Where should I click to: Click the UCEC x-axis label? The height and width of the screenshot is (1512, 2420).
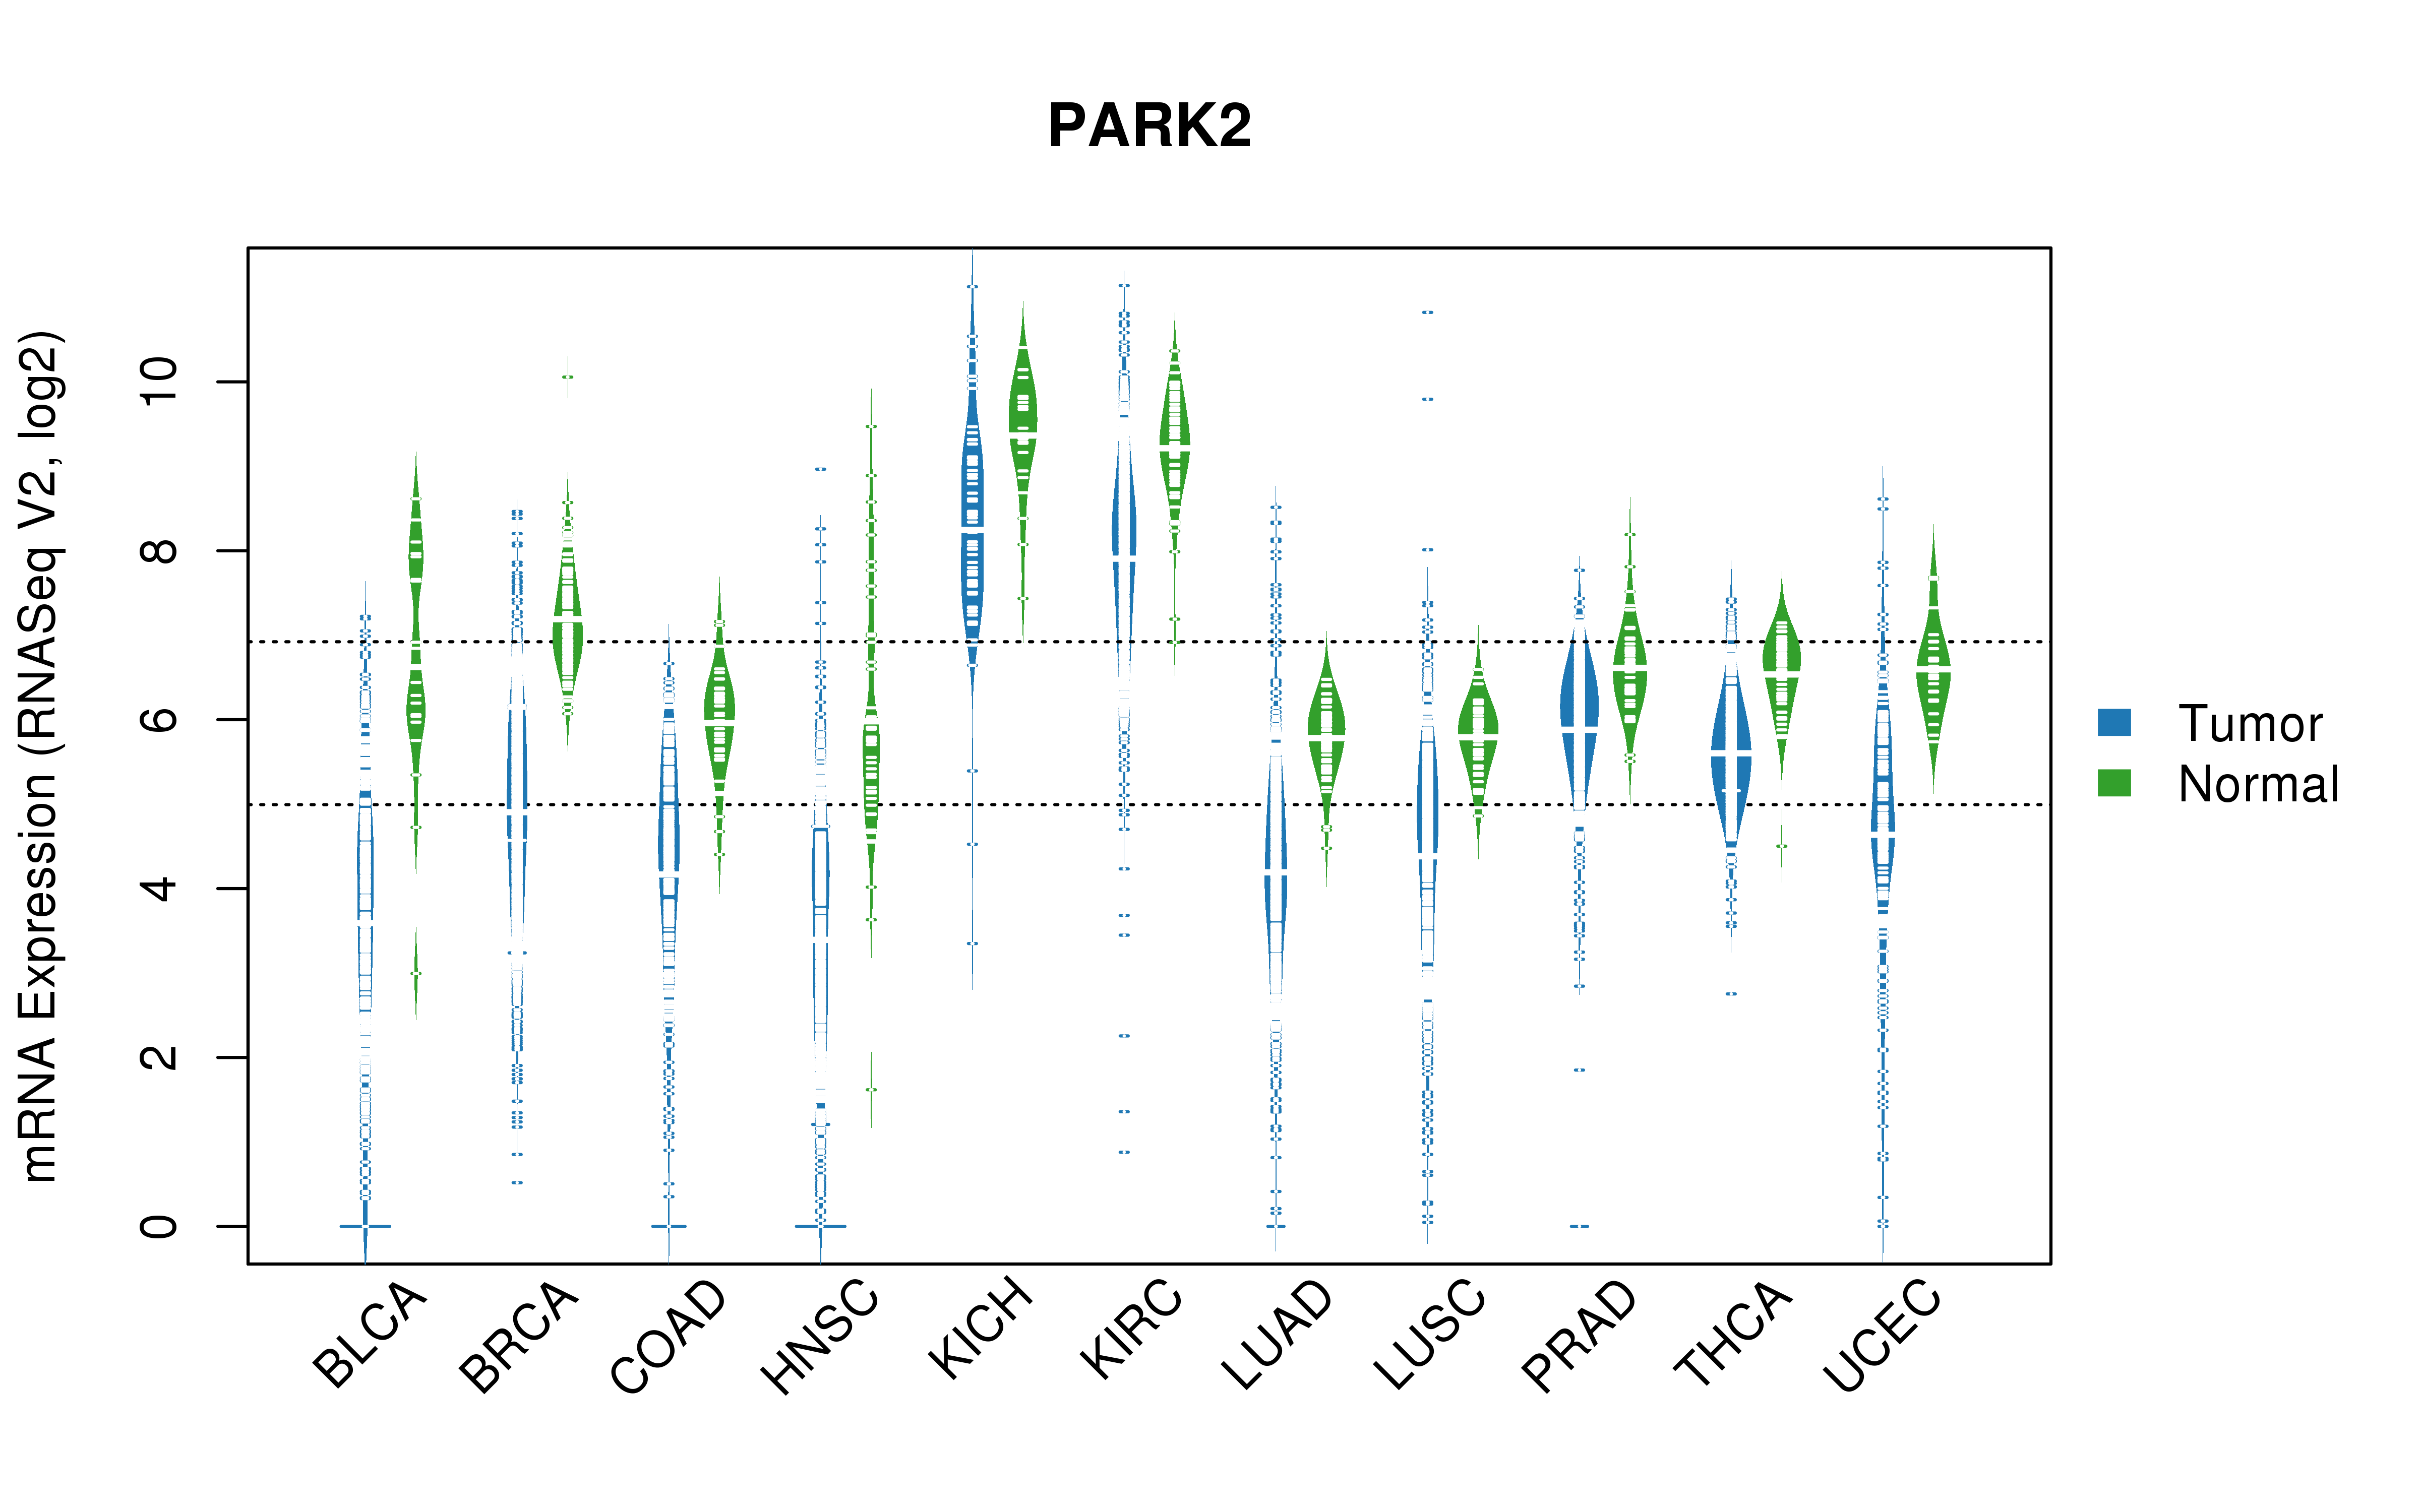coord(1882,1336)
